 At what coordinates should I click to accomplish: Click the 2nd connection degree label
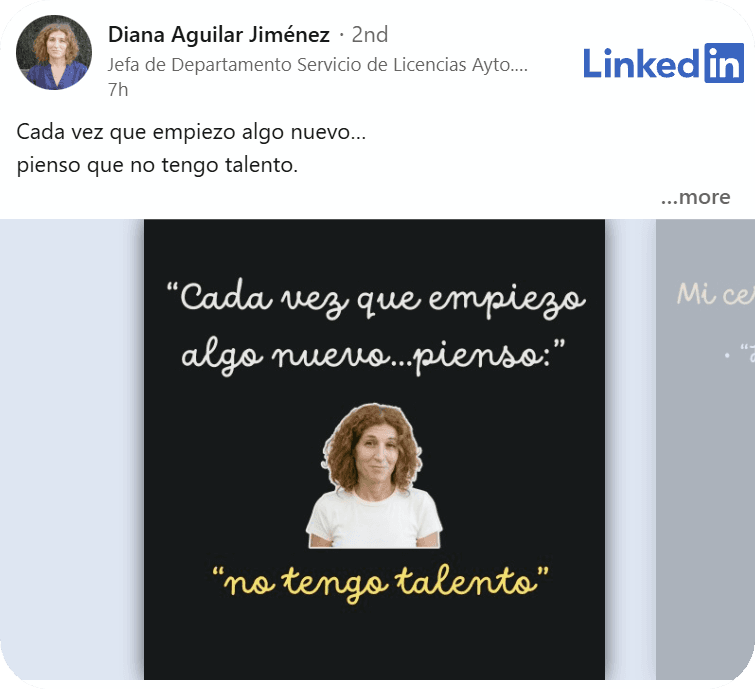pyautogui.click(x=369, y=35)
